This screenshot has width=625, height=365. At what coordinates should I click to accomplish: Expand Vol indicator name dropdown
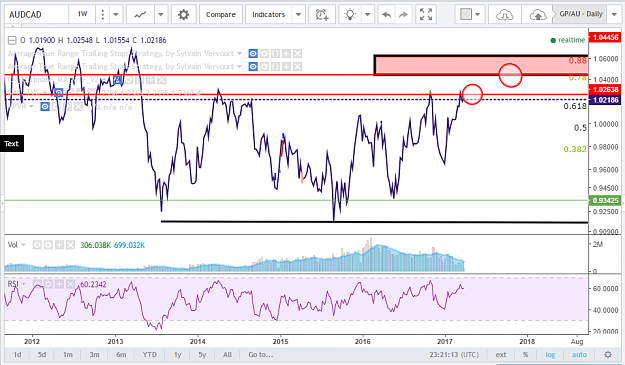[x=24, y=245]
